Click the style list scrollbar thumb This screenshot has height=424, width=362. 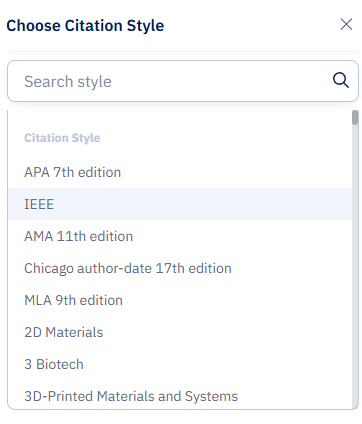355,118
